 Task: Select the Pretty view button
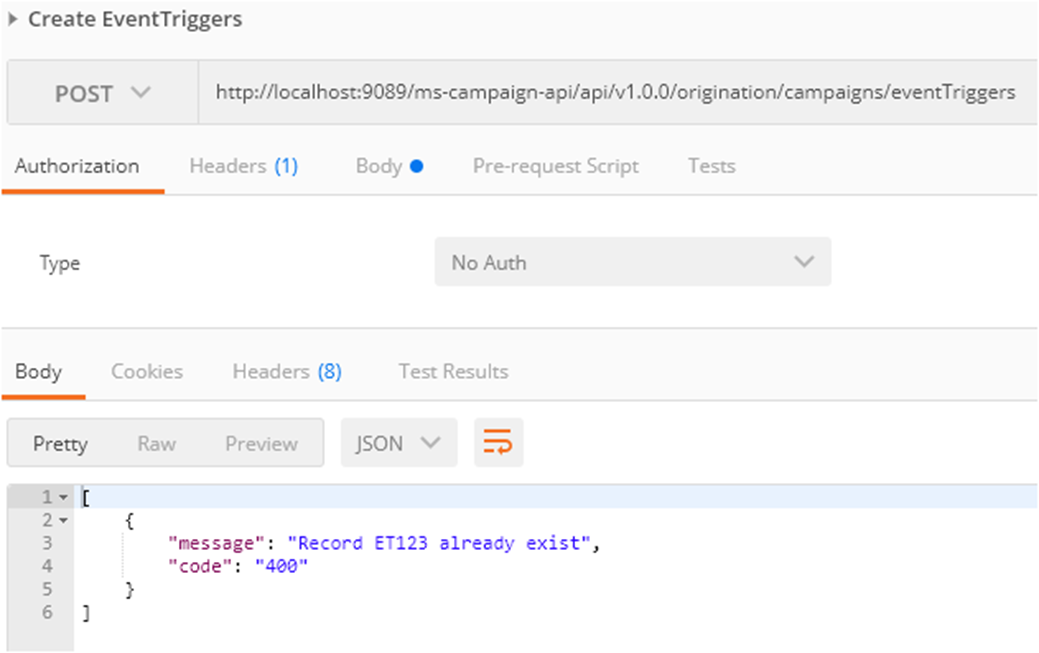60,443
